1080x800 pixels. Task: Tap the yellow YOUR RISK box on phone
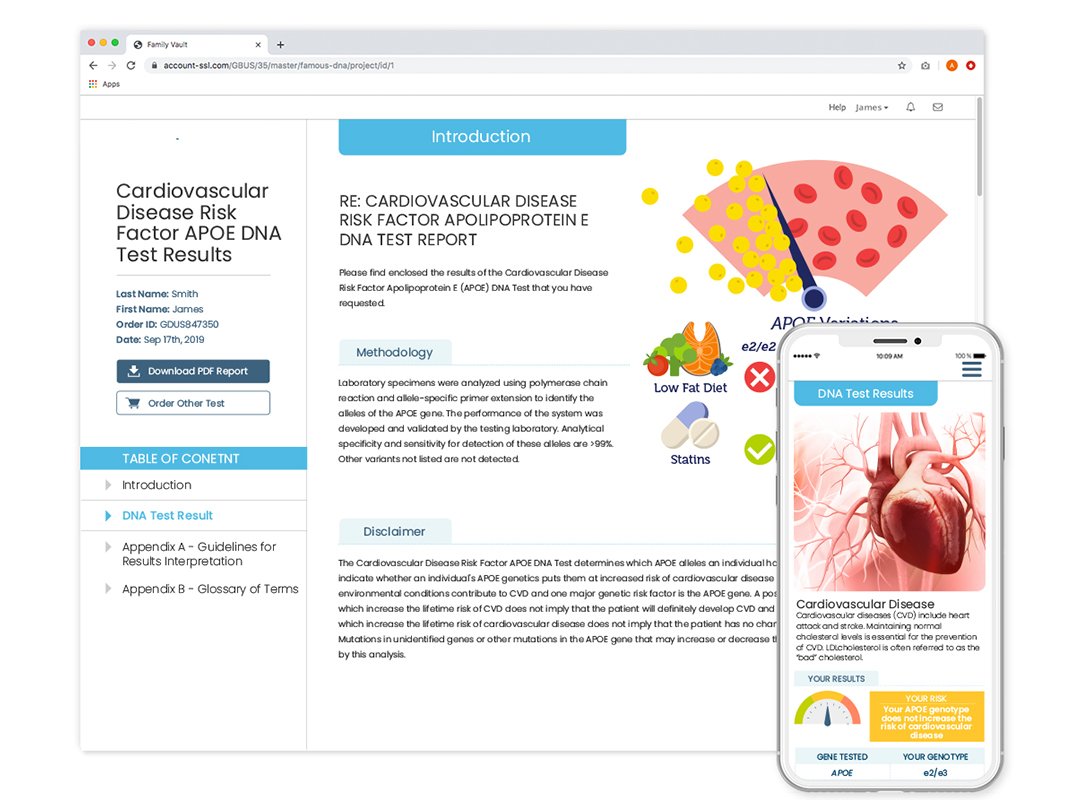click(926, 717)
